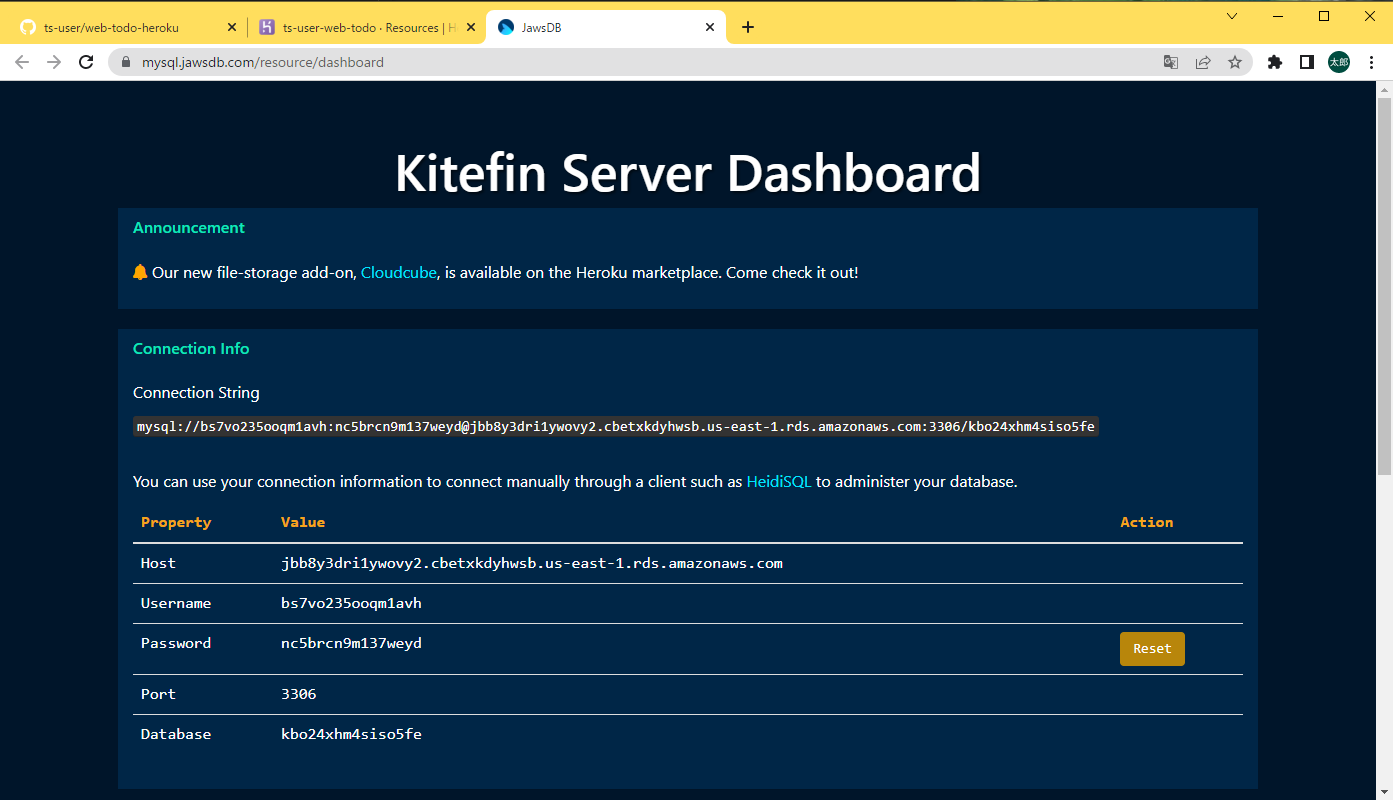Open the Chrome three-dot menu
This screenshot has height=800, width=1393.
[1372, 62]
